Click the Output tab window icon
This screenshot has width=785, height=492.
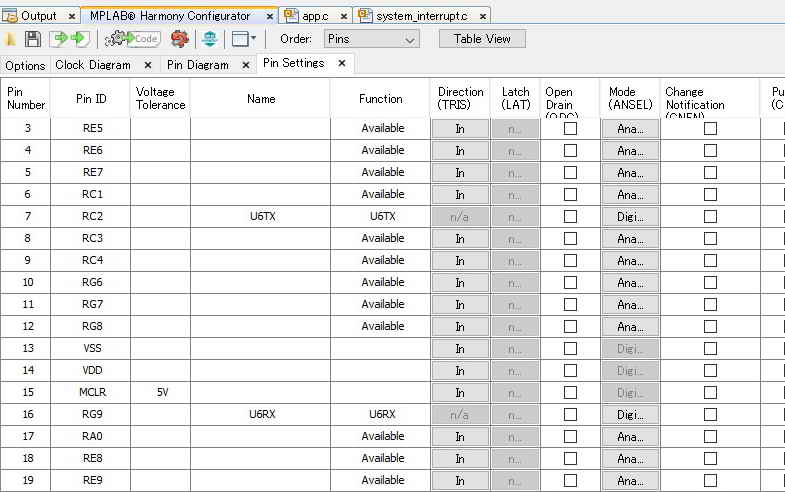click(10, 16)
